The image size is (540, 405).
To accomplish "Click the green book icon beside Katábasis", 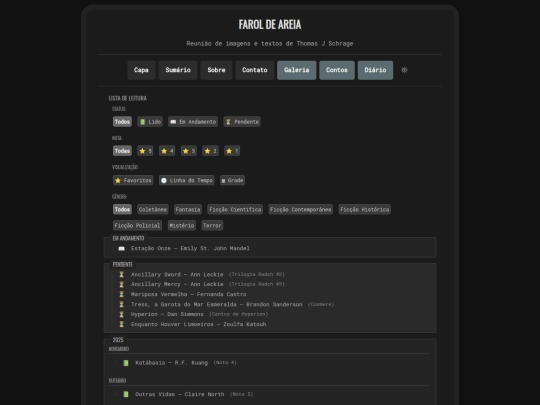I will [x=126, y=363].
